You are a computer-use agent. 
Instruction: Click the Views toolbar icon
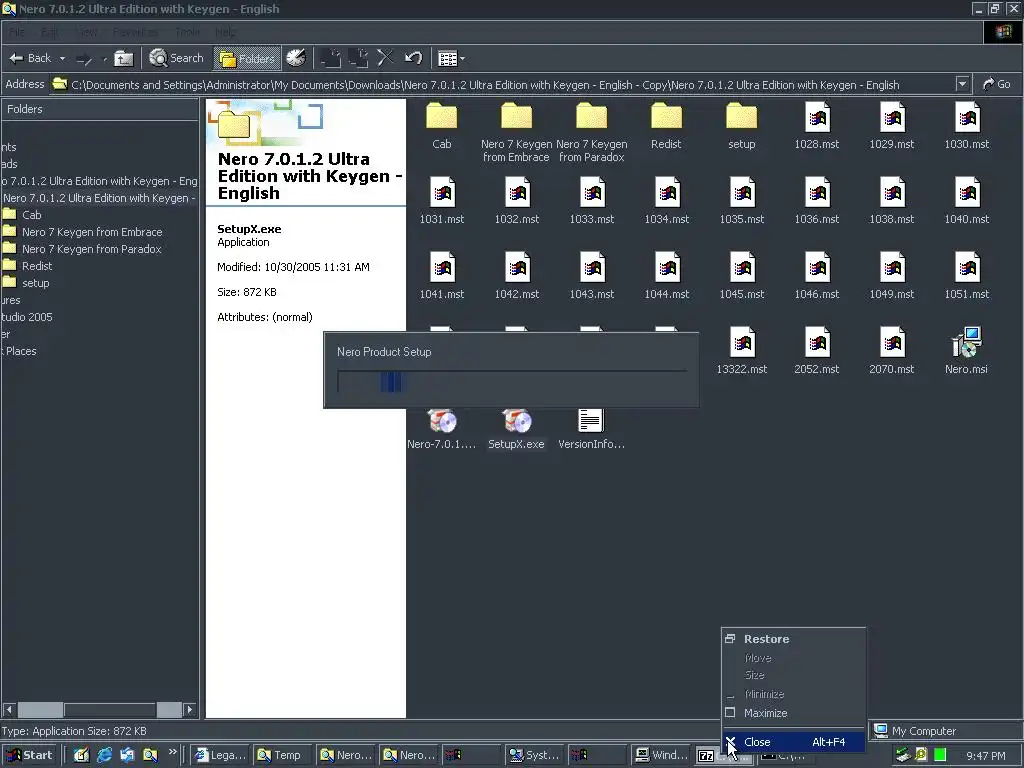[x=447, y=59]
